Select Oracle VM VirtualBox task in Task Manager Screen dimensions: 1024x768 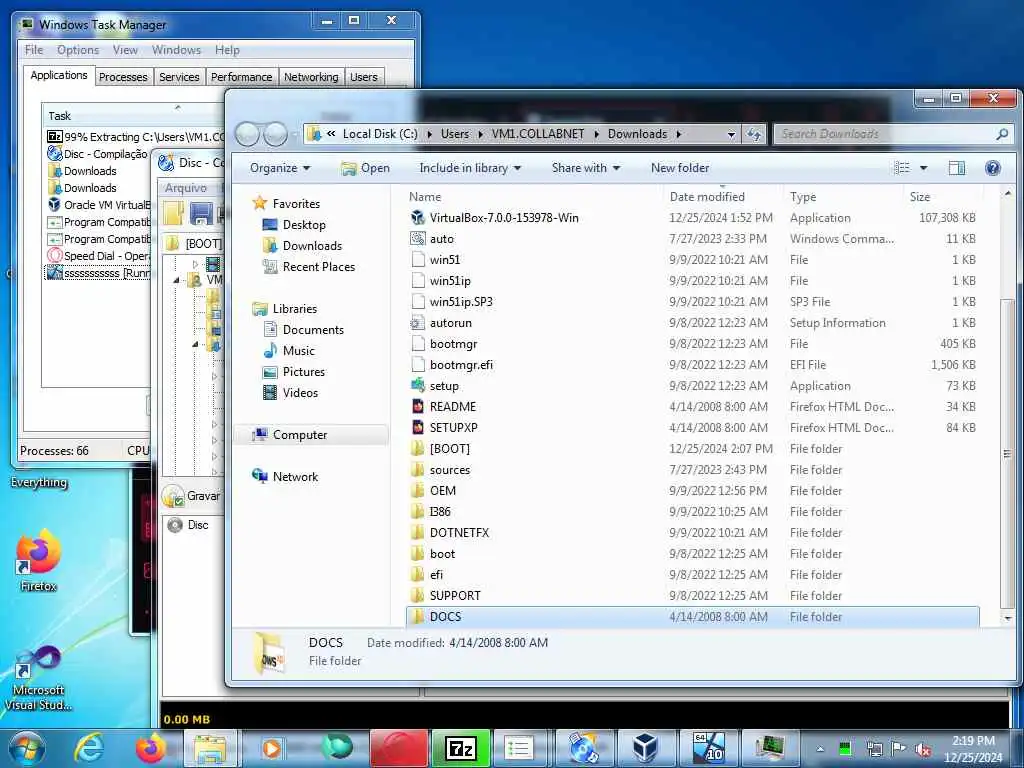click(x=99, y=205)
